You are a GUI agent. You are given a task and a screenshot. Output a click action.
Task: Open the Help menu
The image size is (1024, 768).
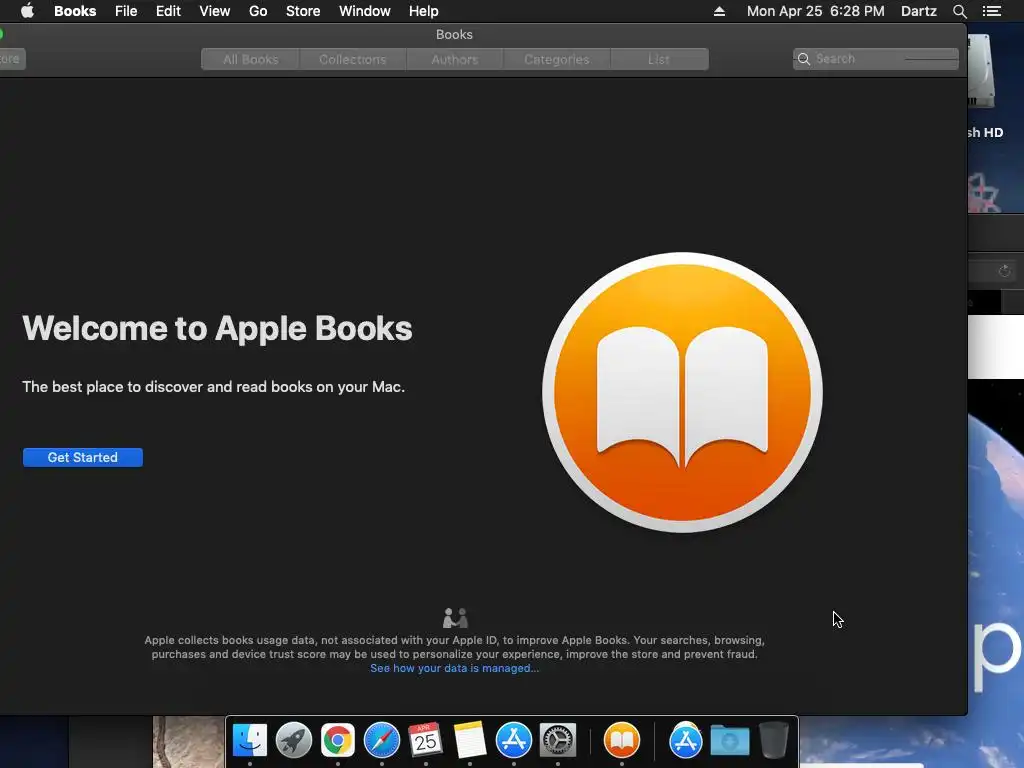tap(424, 11)
